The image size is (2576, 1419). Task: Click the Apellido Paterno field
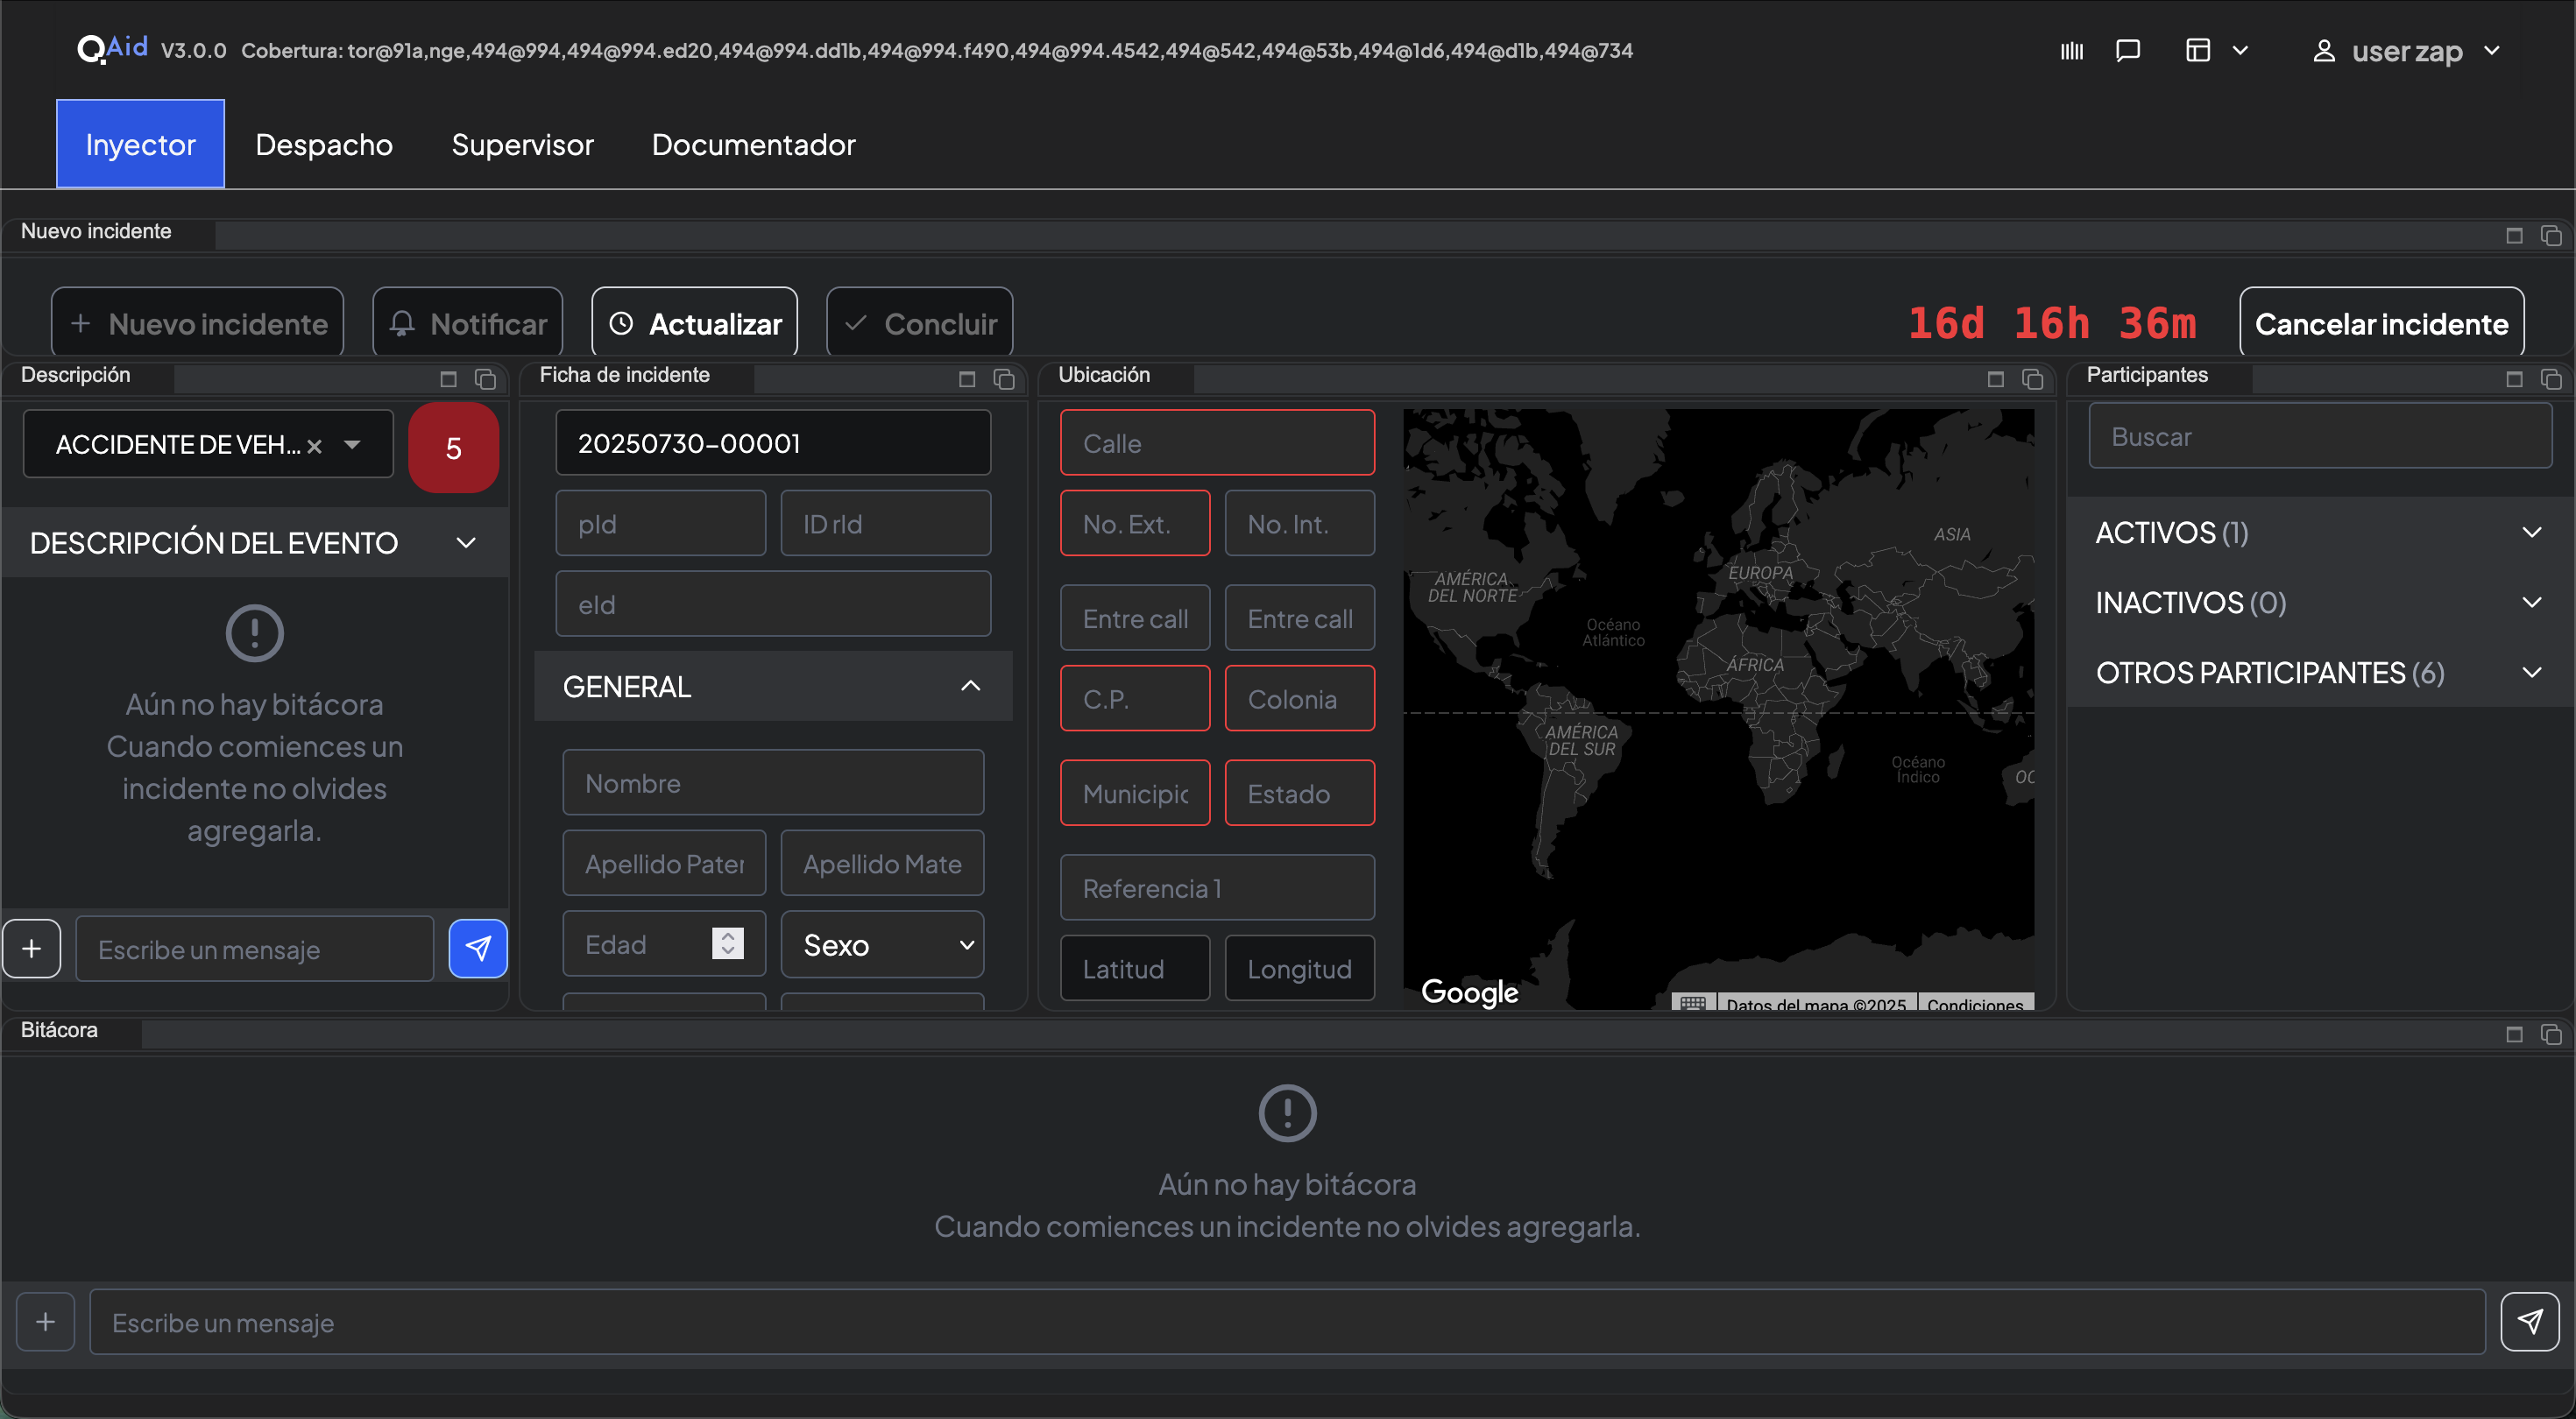pos(664,863)
